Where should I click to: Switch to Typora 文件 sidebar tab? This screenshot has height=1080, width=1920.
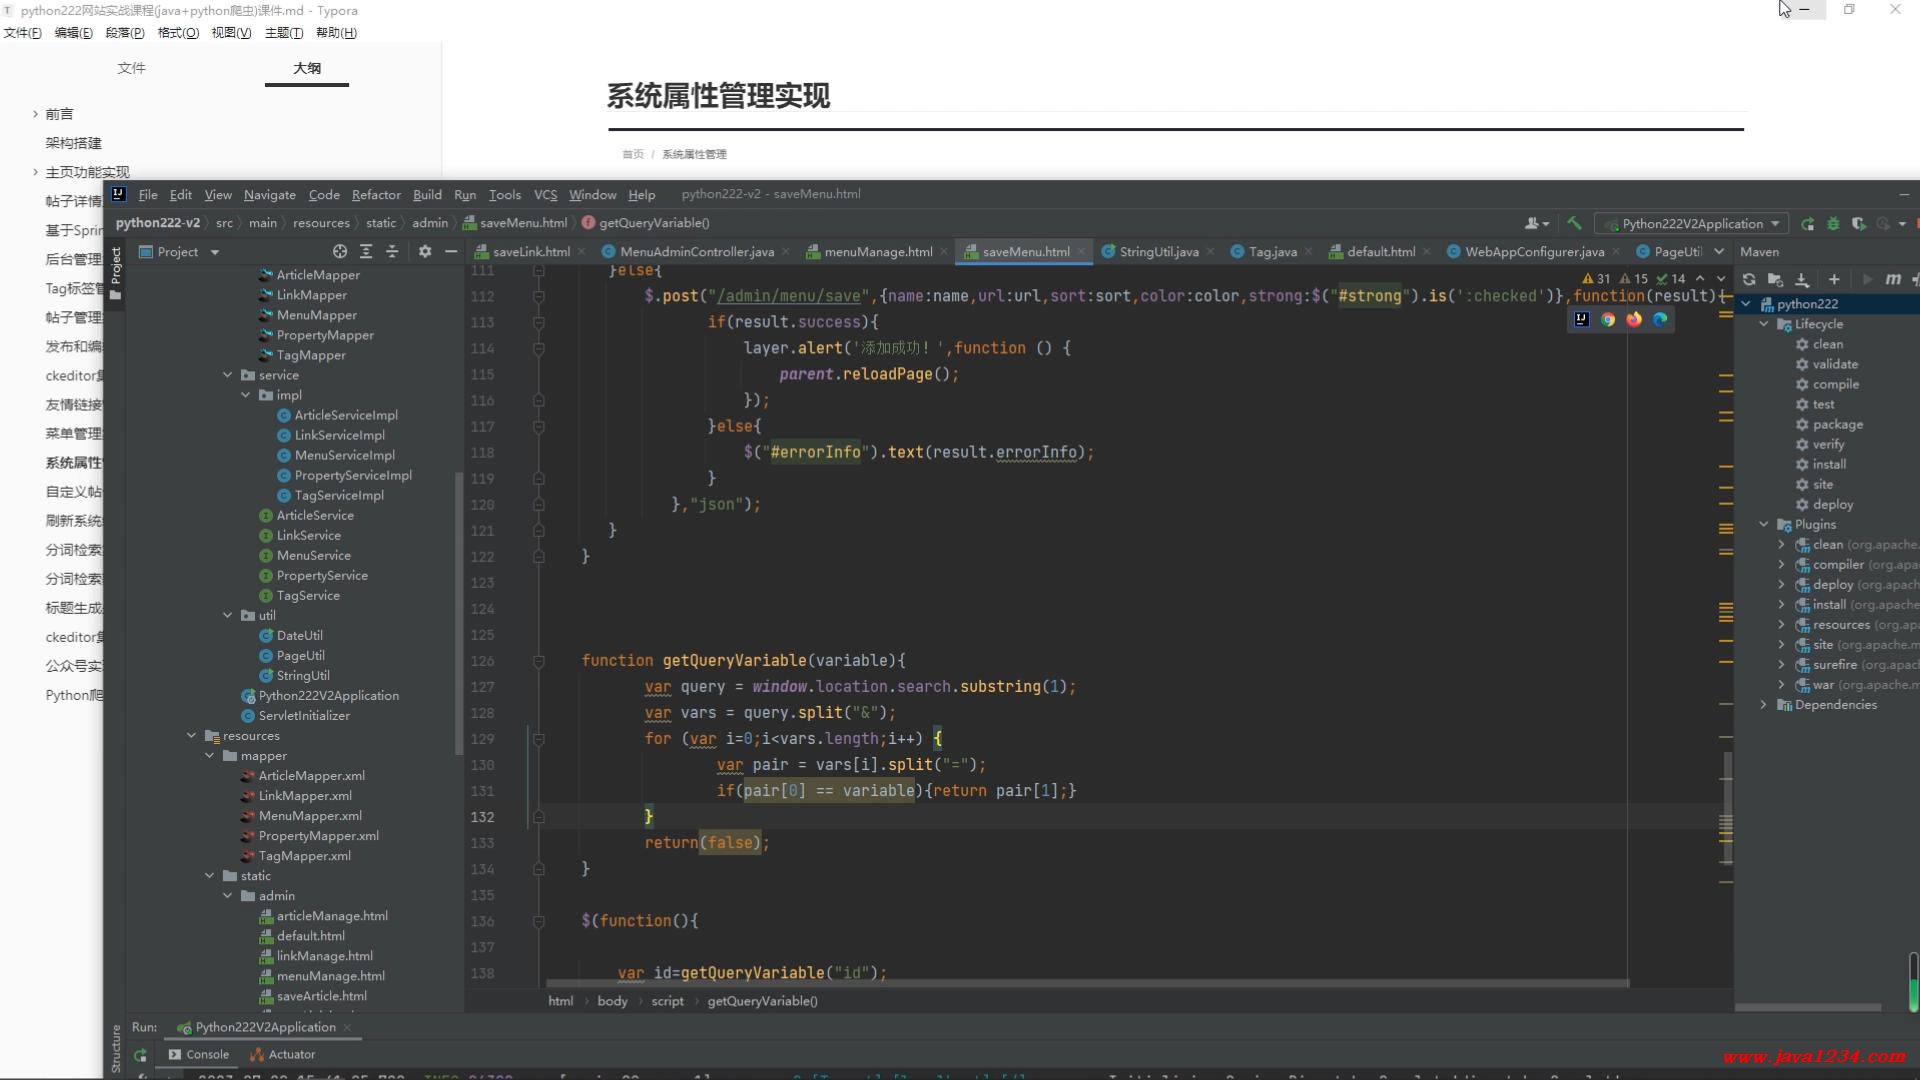pyautogui.click(x=131, y=68)
